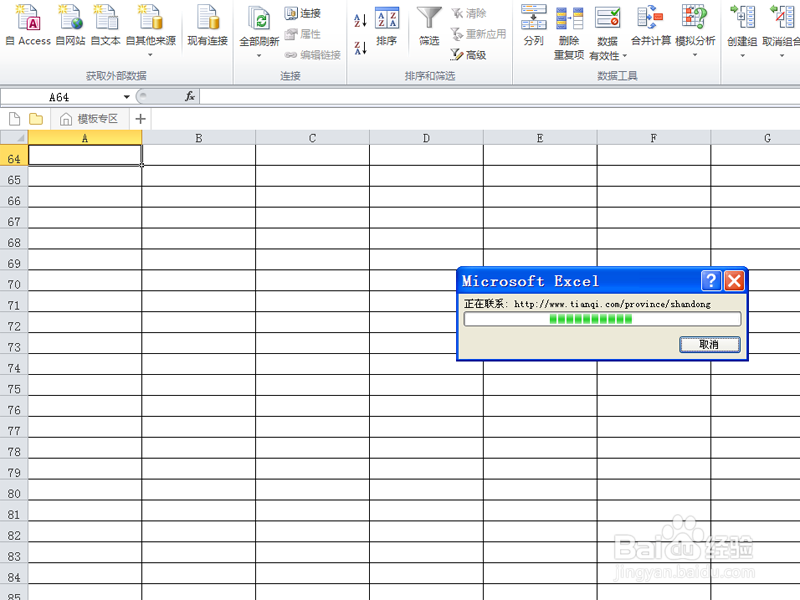Click 分列 text to columns

click(534, 26)
